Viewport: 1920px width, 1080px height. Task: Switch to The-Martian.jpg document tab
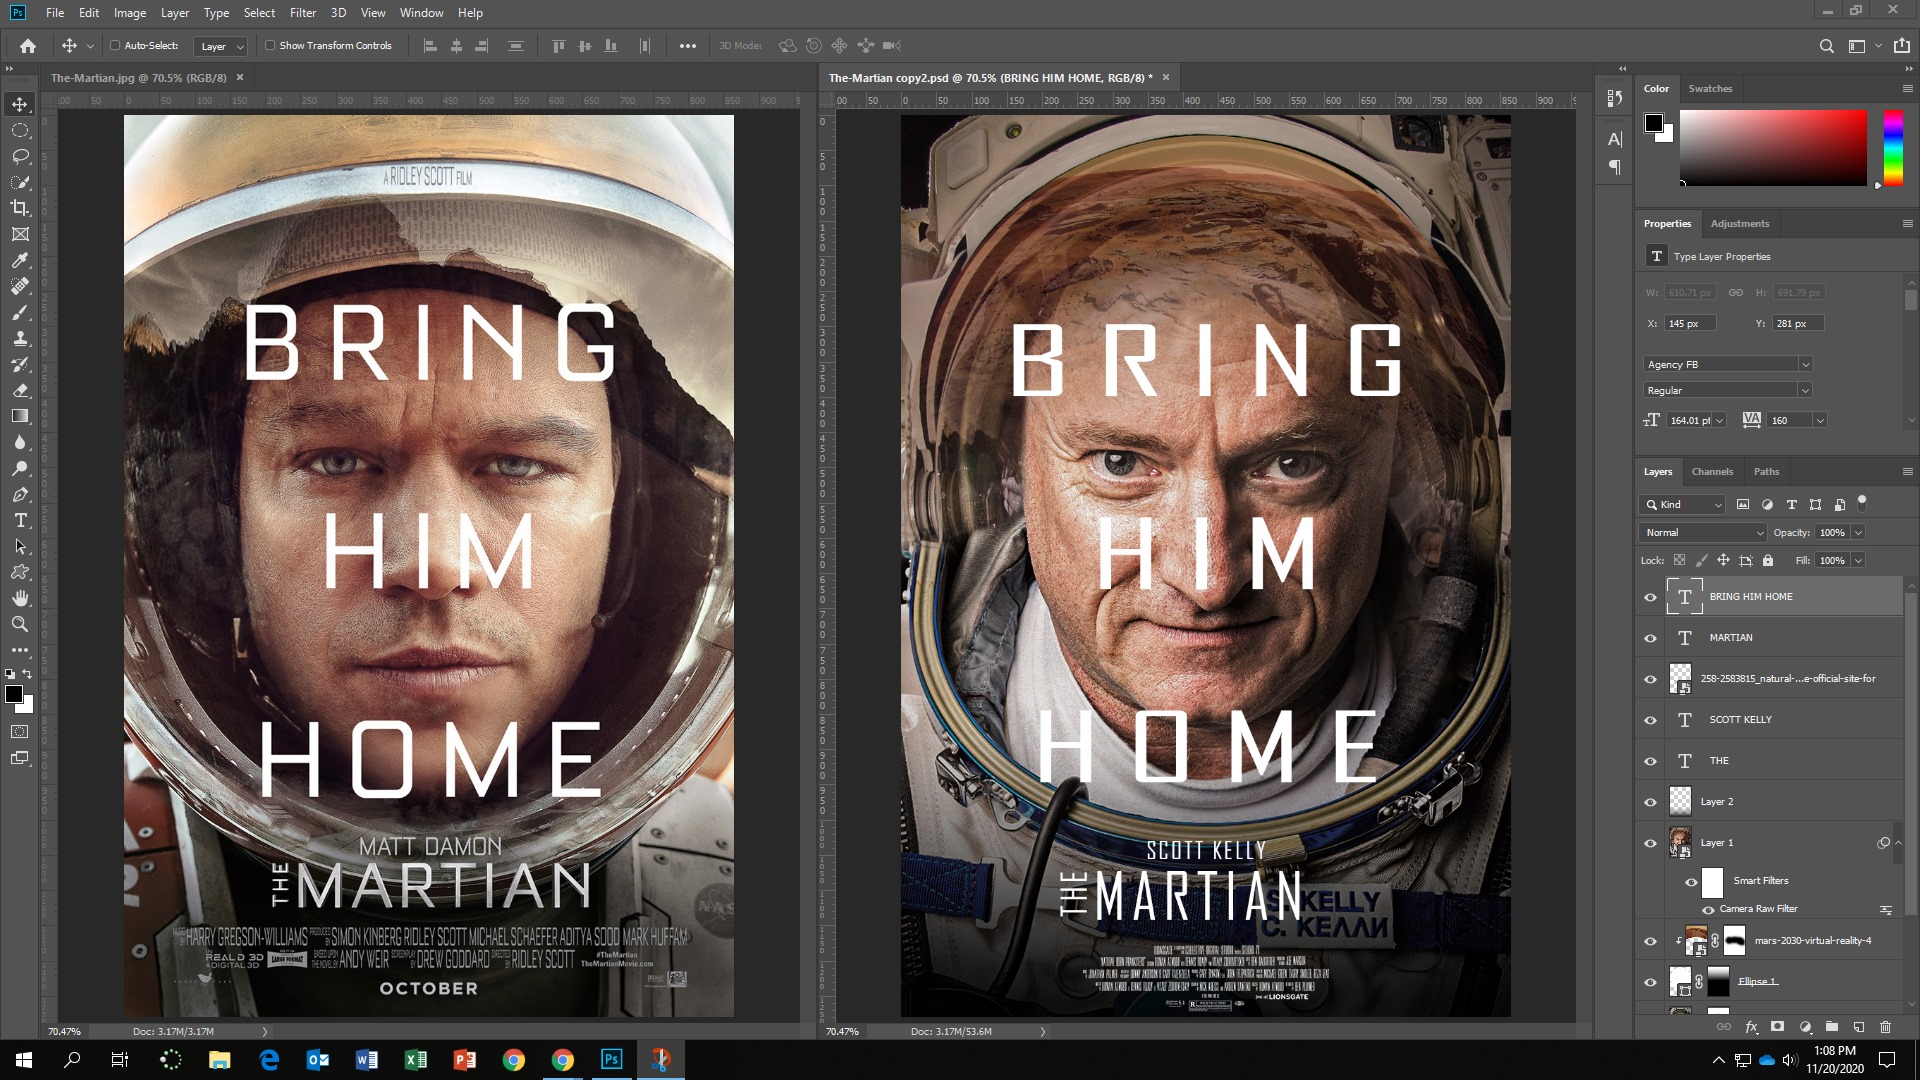[139, 78]
